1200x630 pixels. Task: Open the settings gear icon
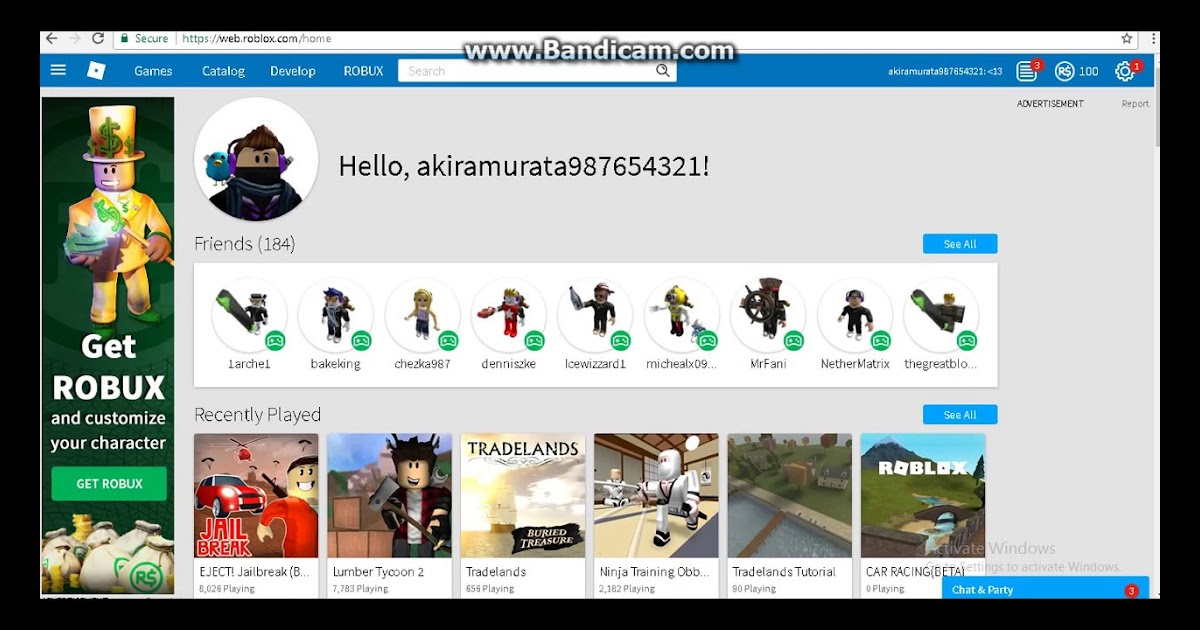[x=1125, y=71]
